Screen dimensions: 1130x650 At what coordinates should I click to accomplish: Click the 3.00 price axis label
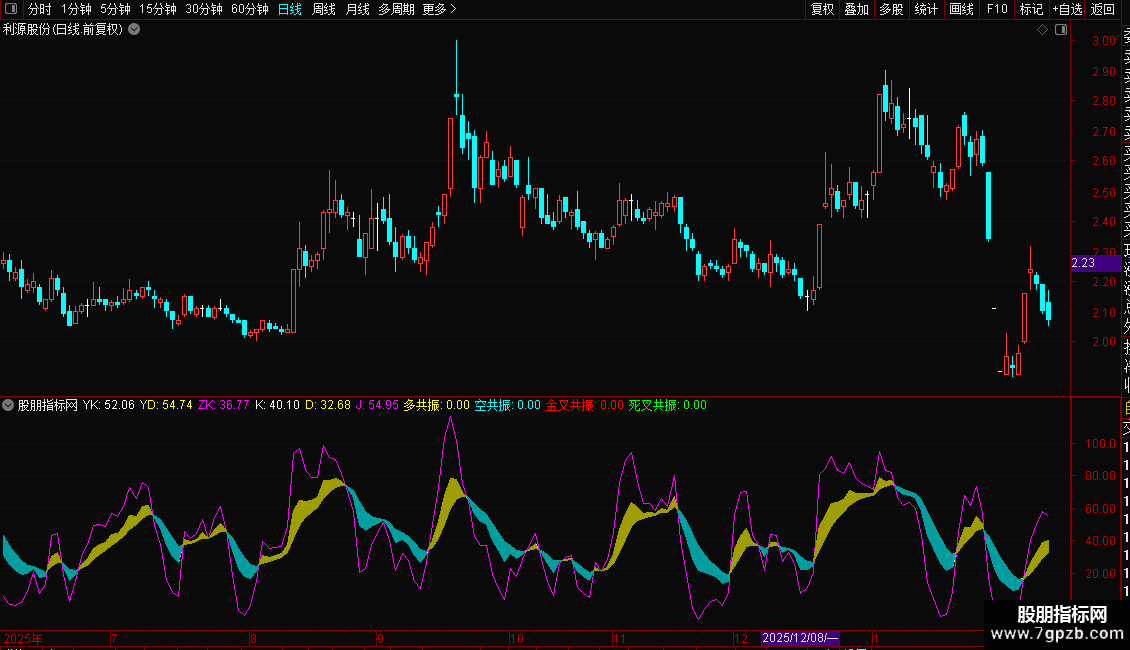(x=1104, y=41)
